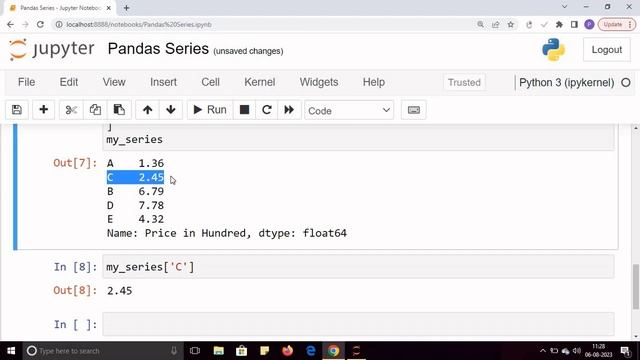Toggle browser side panel icon
The height and width of the screenshot is (360, 640).
click(574, 24)
